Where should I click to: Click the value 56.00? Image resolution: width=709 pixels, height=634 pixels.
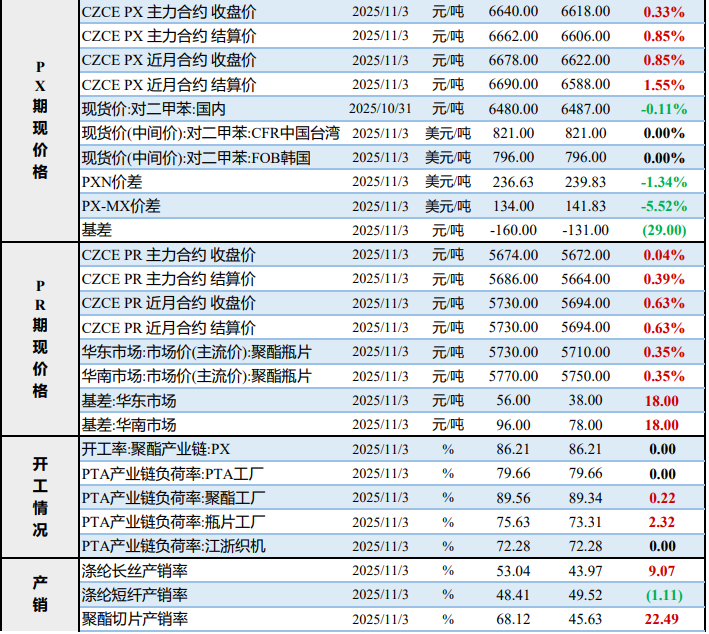[513, 401]
